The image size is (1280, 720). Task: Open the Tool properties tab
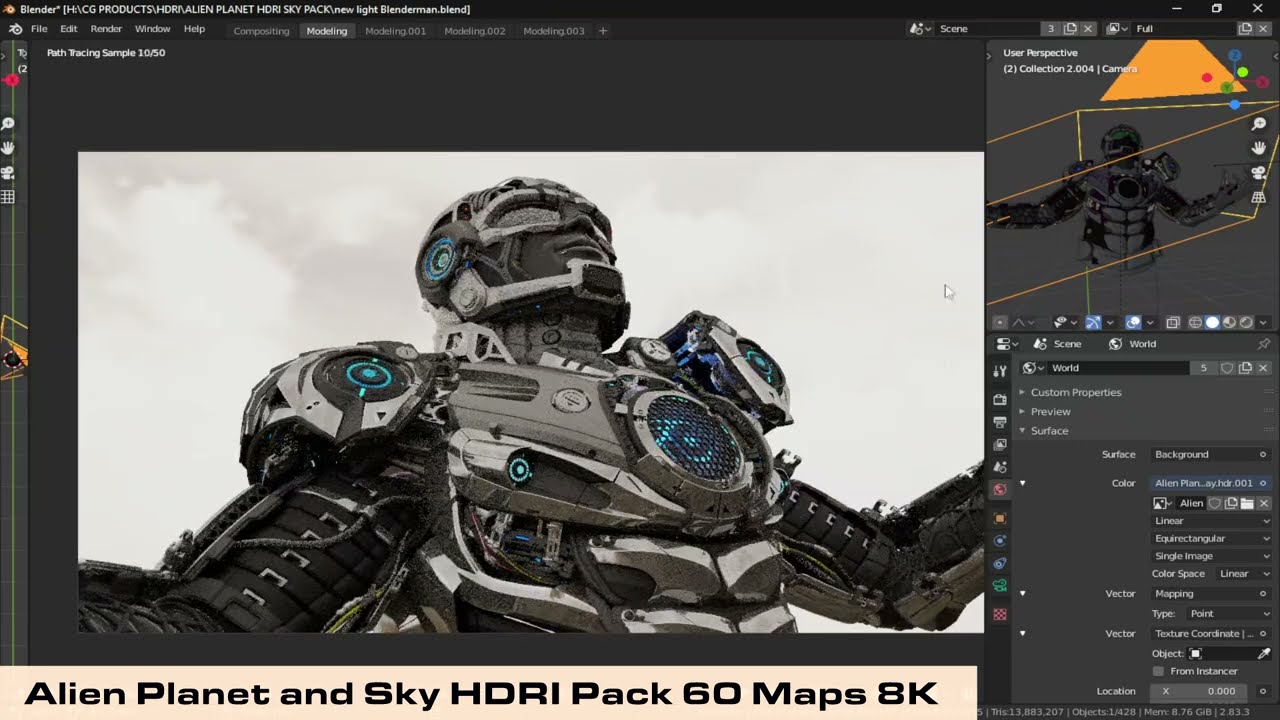[x=999, y=371]
